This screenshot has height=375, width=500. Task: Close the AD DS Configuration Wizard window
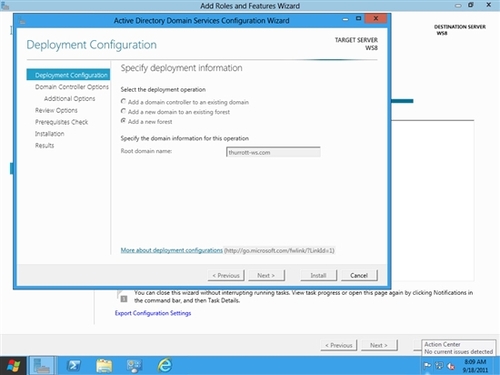click(x=376, y=18)
